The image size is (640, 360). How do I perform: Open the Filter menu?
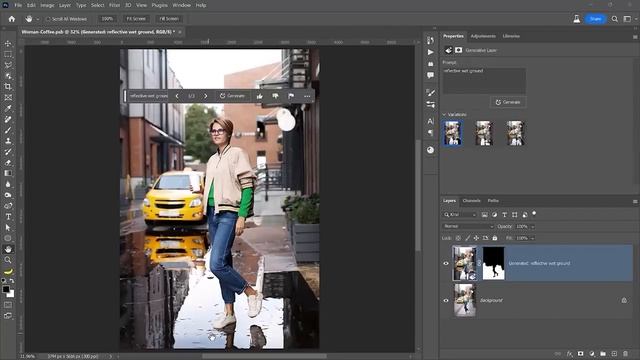[114, 5]
